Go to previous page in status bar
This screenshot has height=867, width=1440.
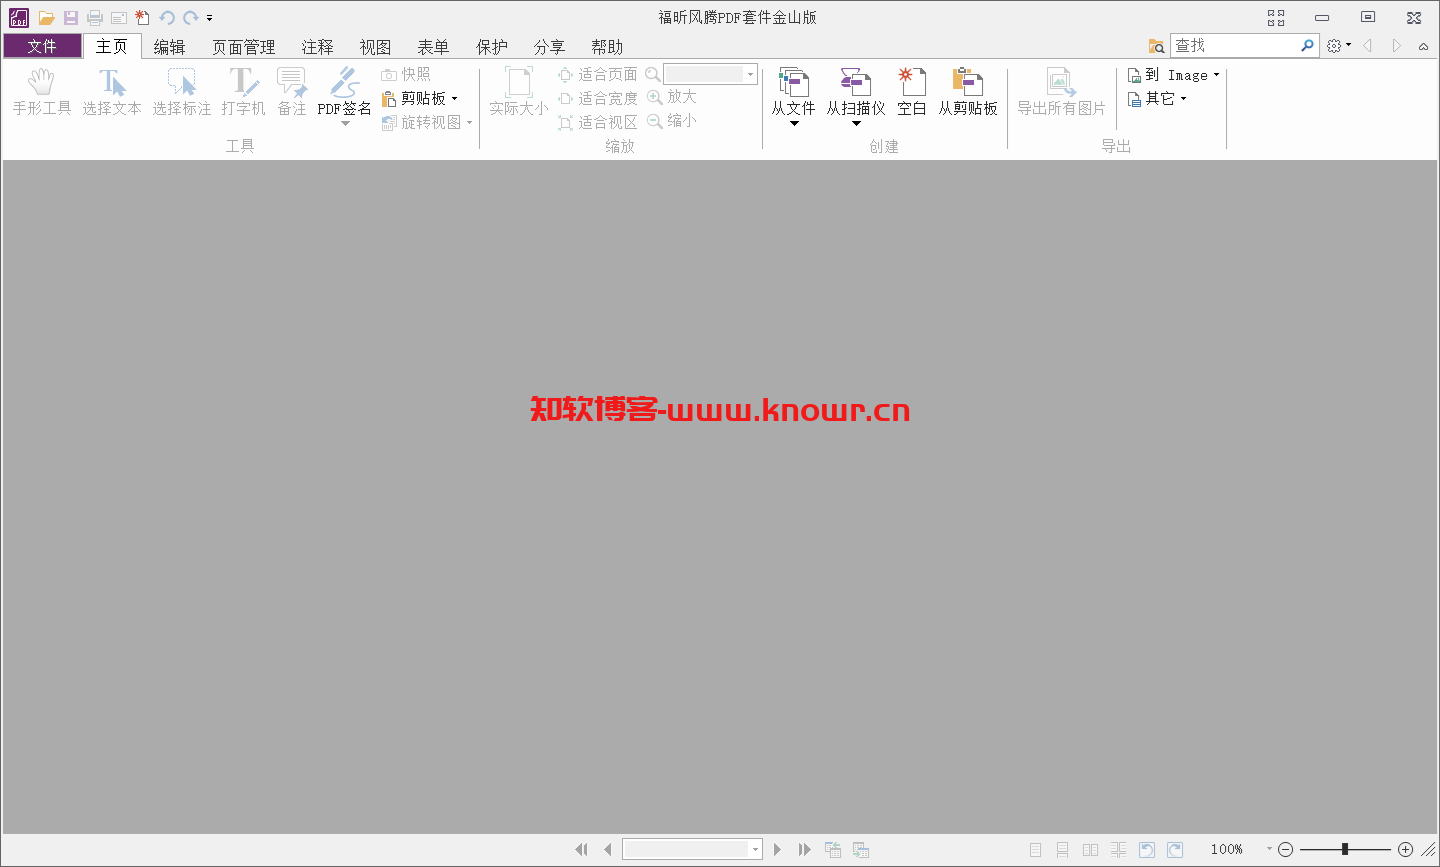(608, 849)
